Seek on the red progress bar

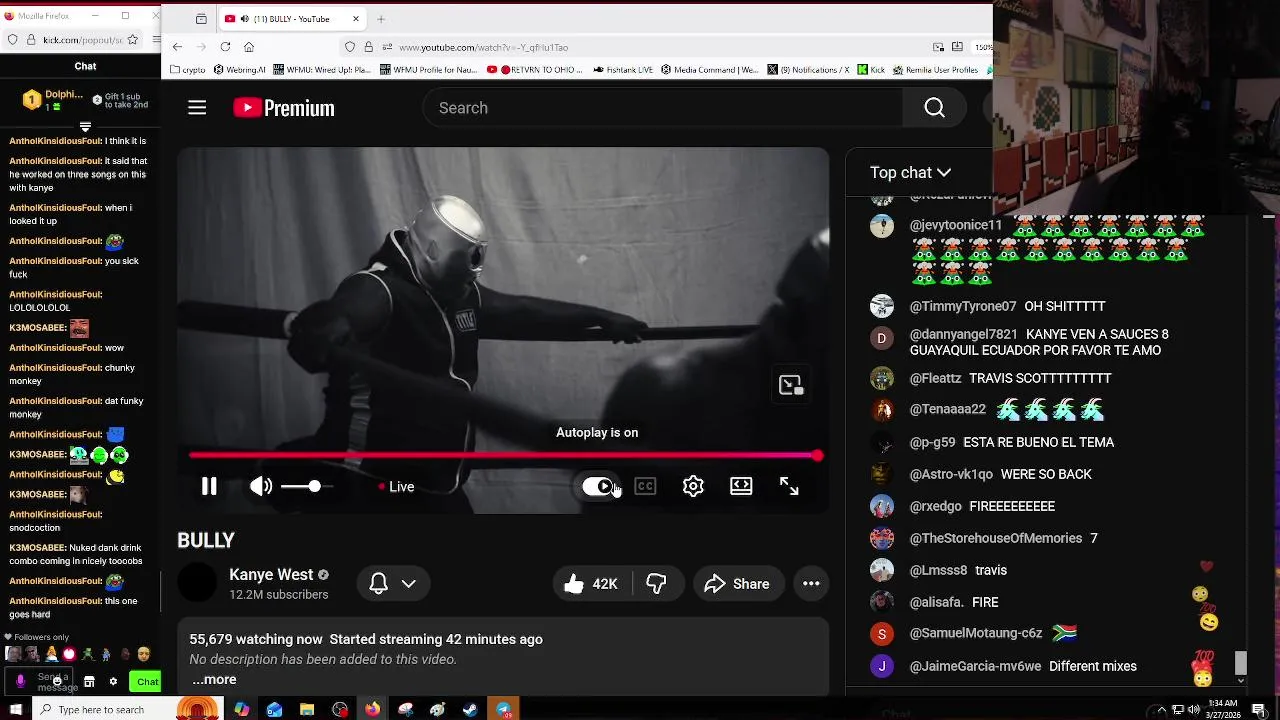pyautogui.click(x=505, y=455)
